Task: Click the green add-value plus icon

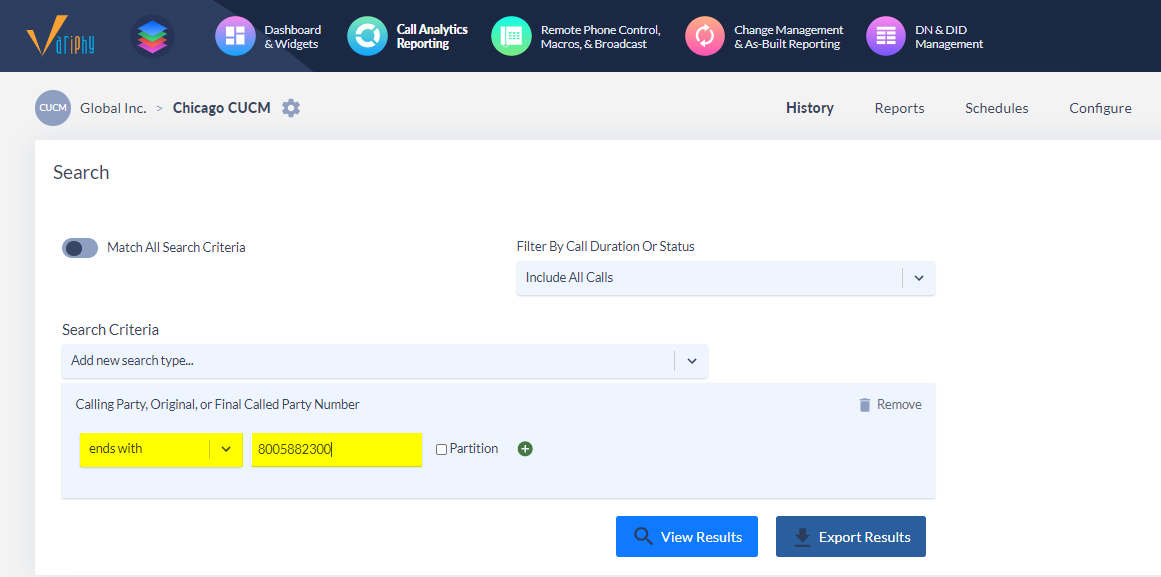Action: pyautogui.click(x=525, y=449)
